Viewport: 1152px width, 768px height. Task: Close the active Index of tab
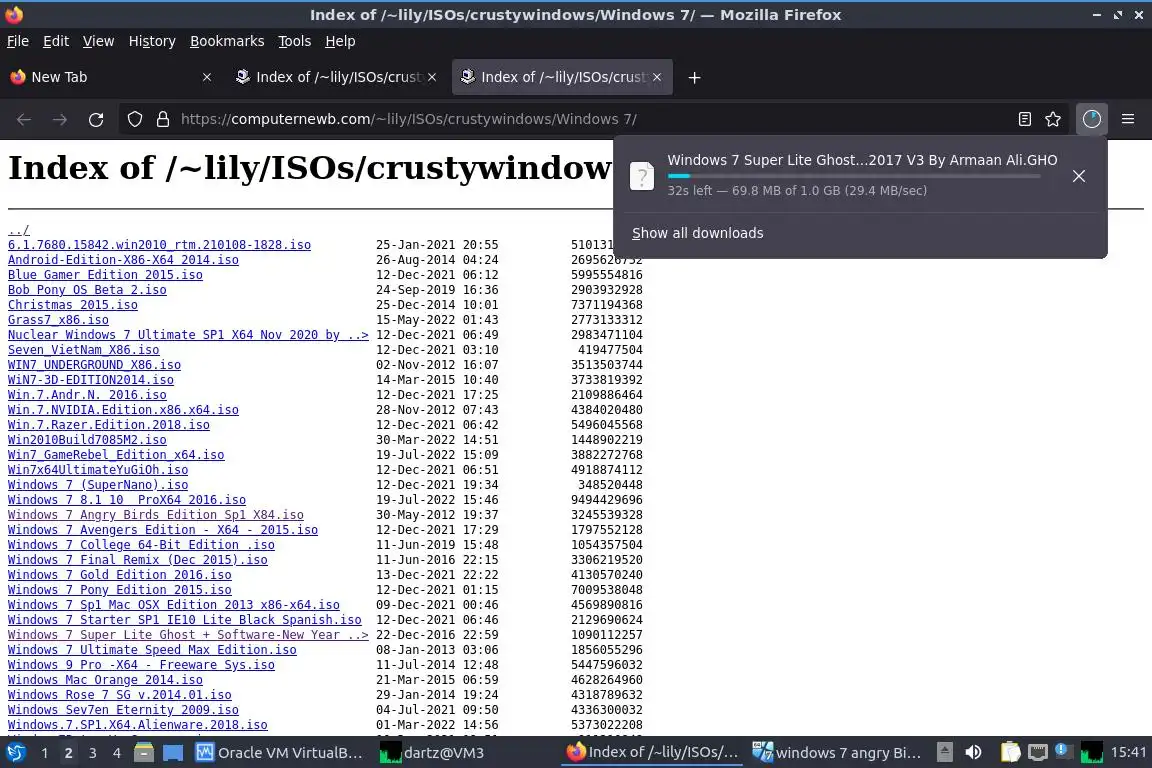[657, 77]
